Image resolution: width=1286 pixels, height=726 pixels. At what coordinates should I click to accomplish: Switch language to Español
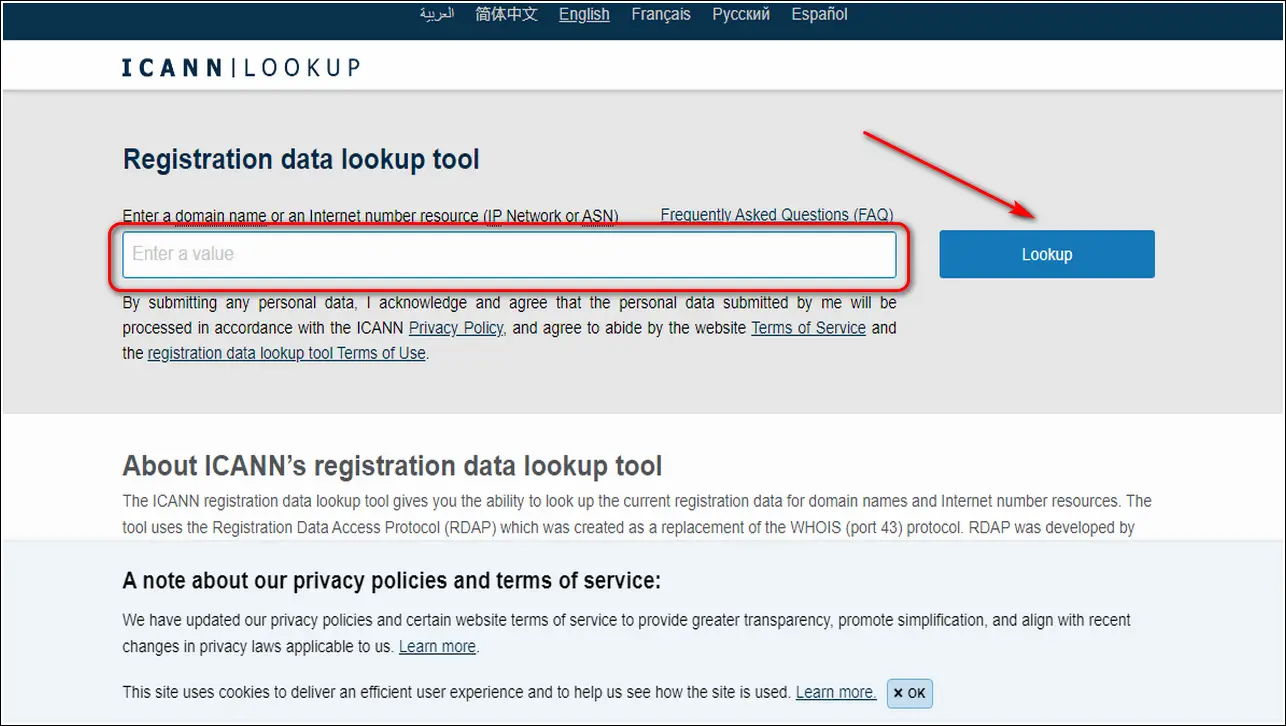pos(819,14)
